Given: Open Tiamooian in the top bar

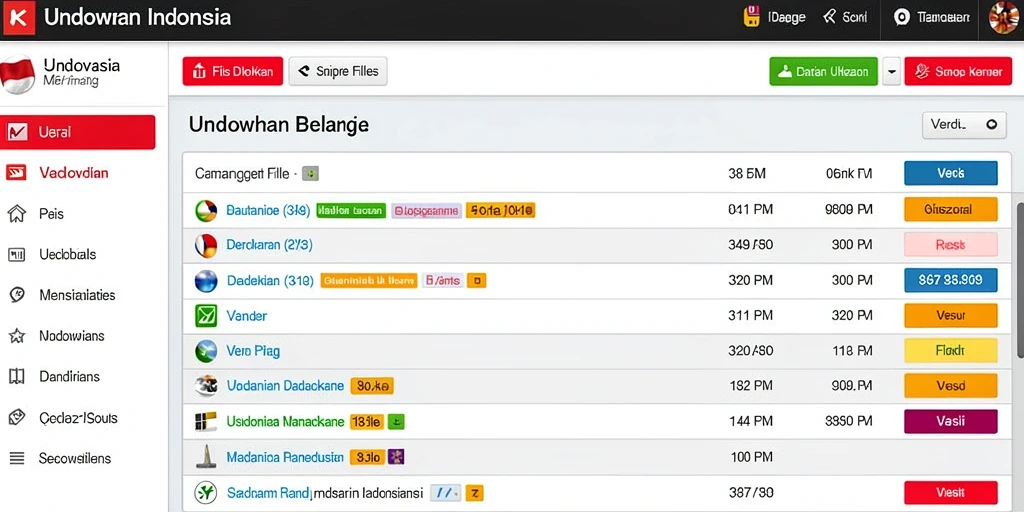Looking at the screenshot, I should [932, 18].
